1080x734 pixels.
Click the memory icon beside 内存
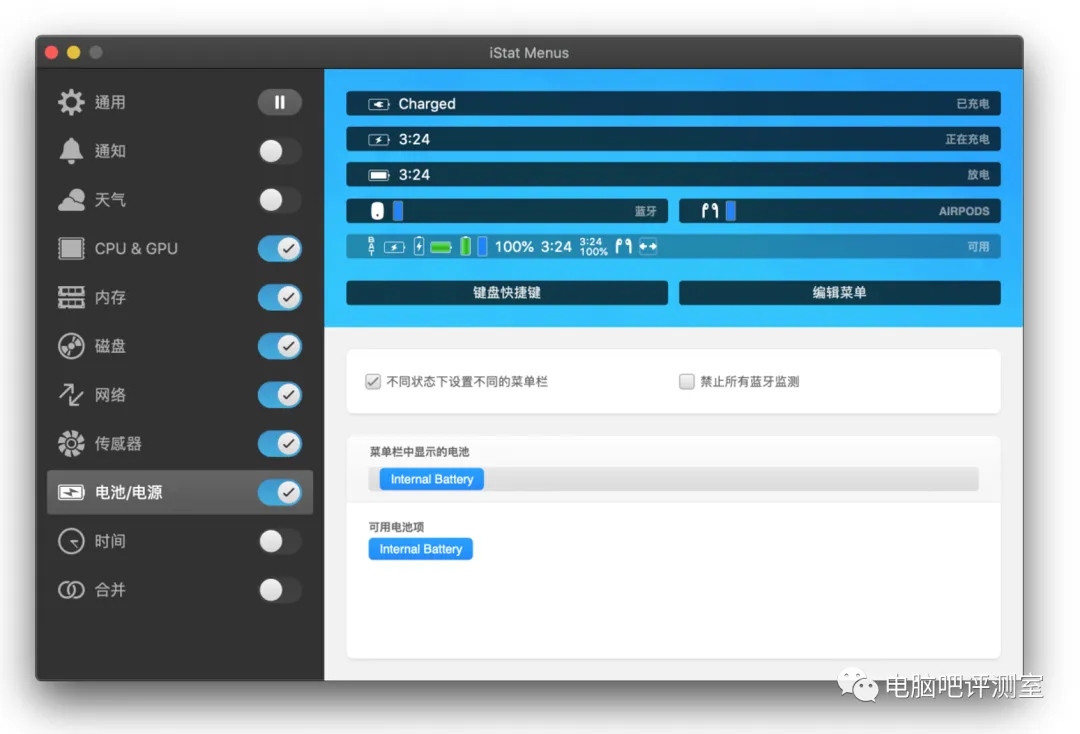tap(71, 297)
